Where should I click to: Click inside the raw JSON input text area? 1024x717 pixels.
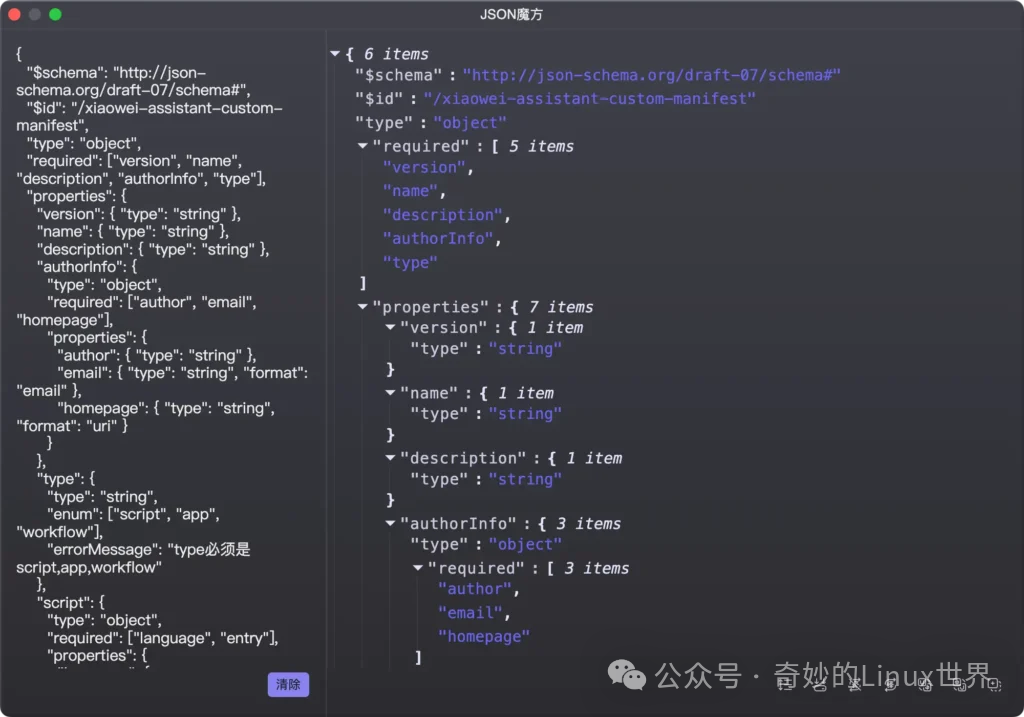163,356
